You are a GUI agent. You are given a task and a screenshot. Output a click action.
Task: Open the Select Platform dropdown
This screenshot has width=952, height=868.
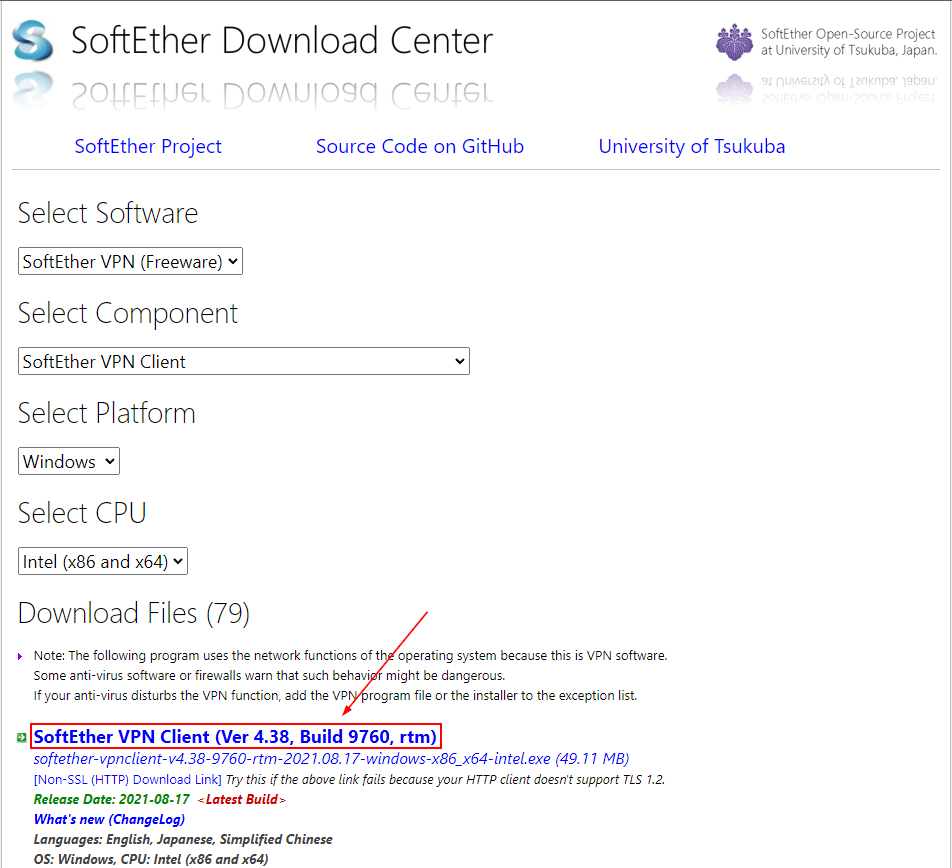(x=69, y=461)
